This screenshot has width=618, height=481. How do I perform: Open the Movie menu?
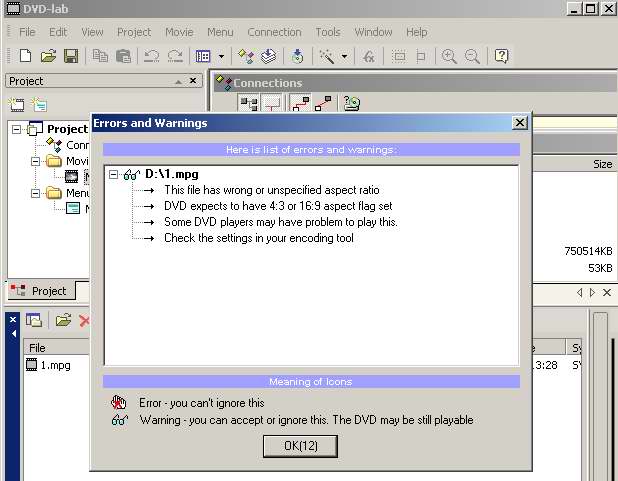click(179, 32)
